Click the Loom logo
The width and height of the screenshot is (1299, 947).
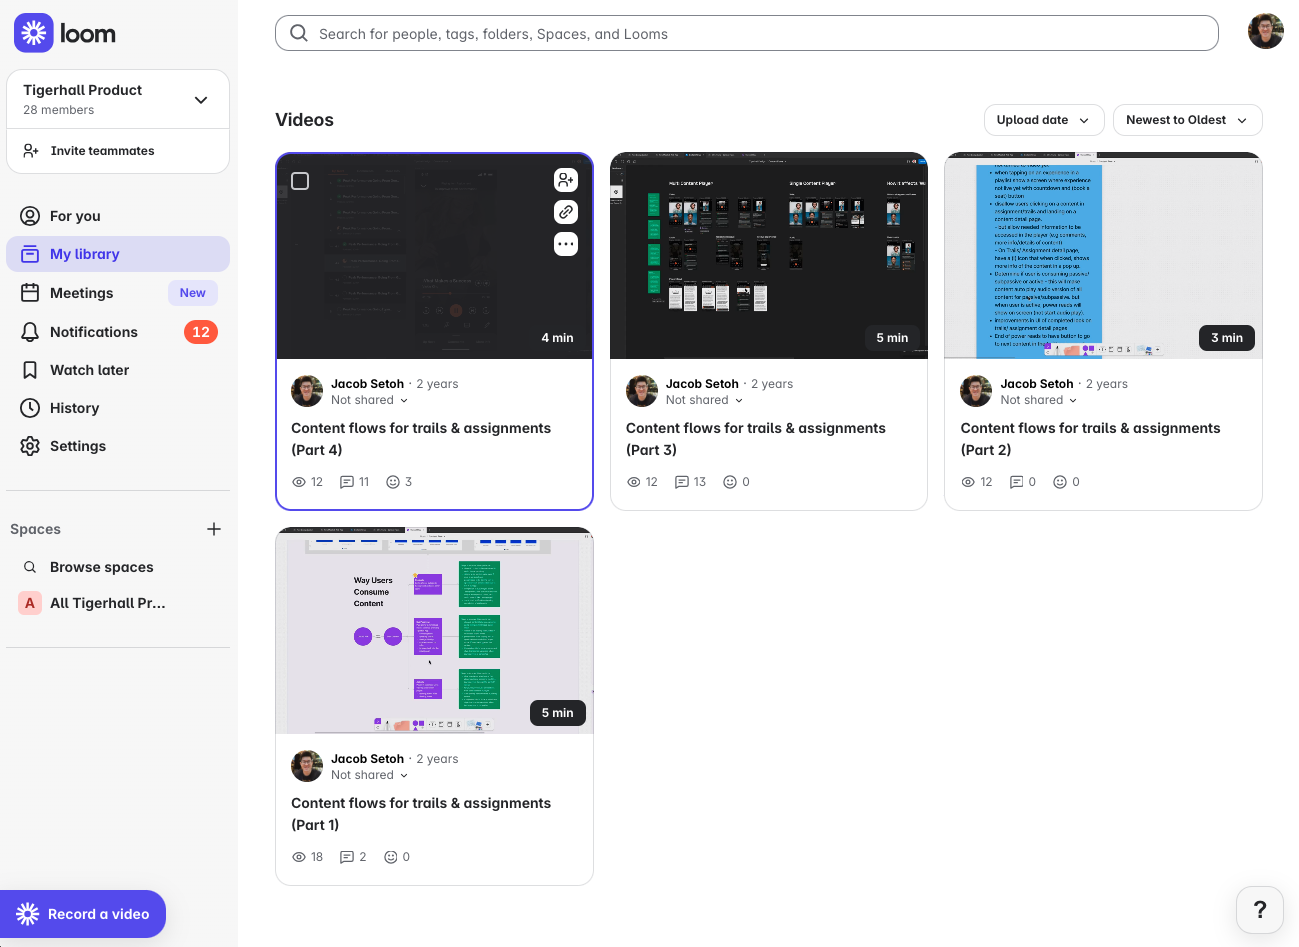click(x=66, y=33)
